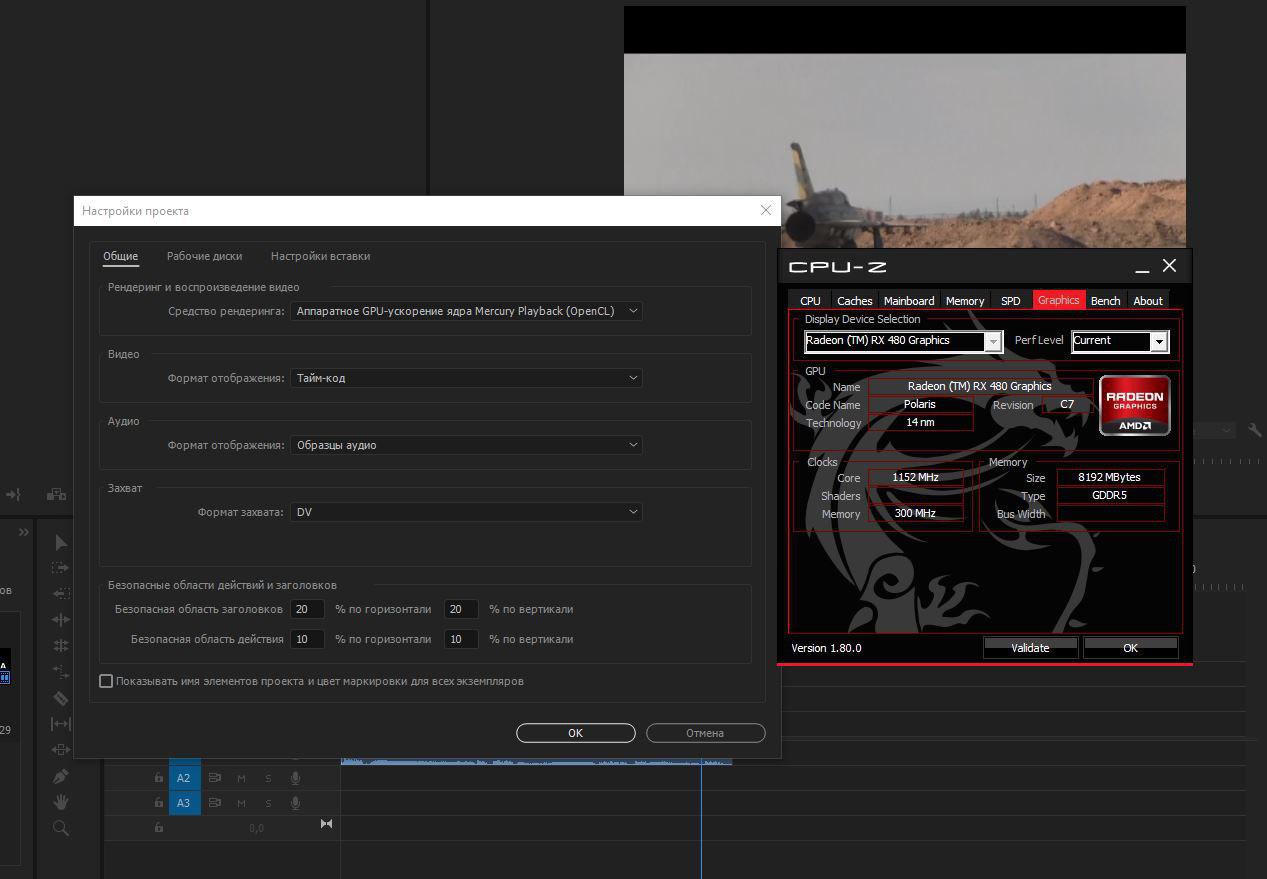1267x879 pixels.
Task: Select the Hand tool
Action: click(x=61, y=802)
